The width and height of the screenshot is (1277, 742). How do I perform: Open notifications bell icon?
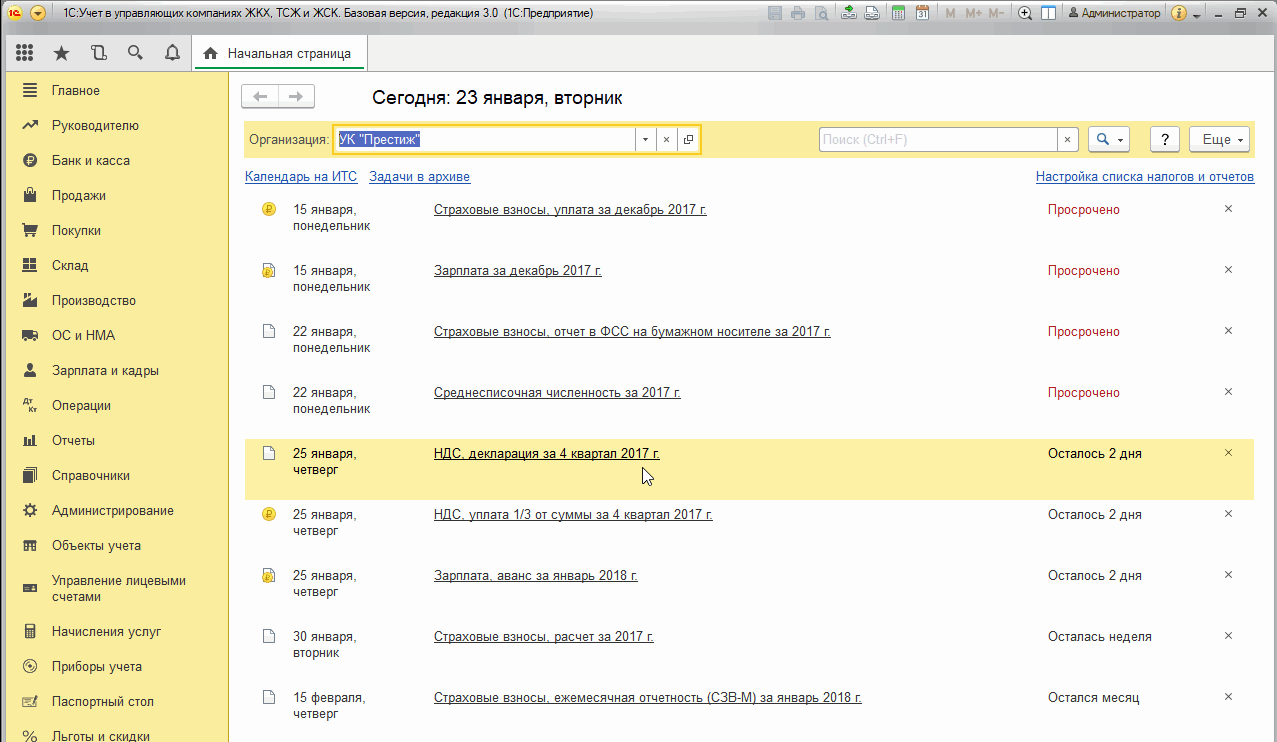click(172, 53)
